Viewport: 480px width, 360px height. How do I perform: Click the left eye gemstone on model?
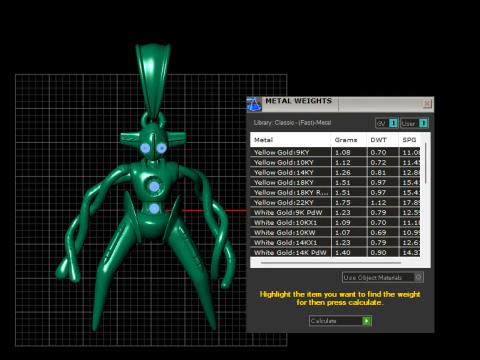click(145, 148)
